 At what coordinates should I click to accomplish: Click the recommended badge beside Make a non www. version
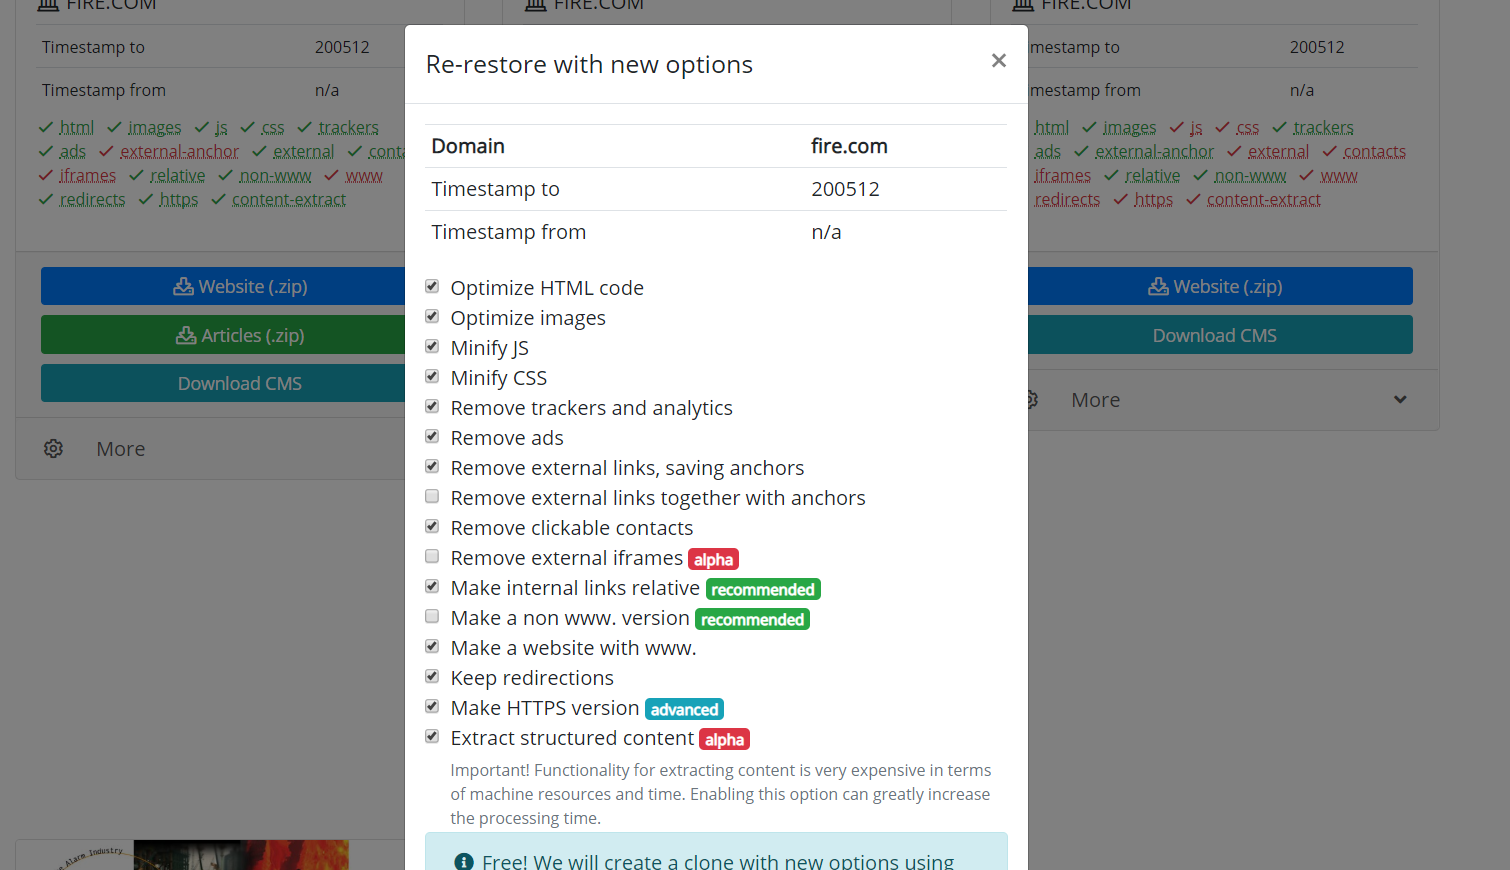pos(752,620)
